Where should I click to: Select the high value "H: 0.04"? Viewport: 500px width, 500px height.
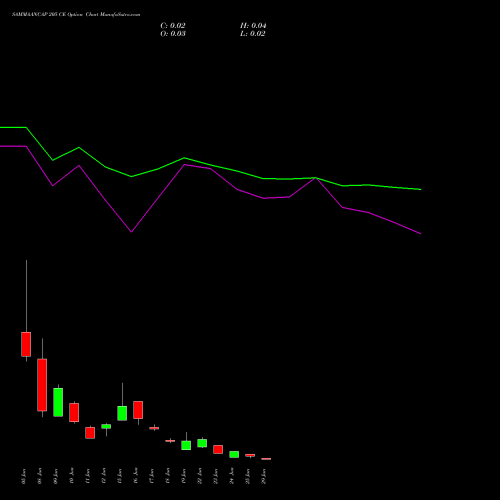tap(253, 26)
